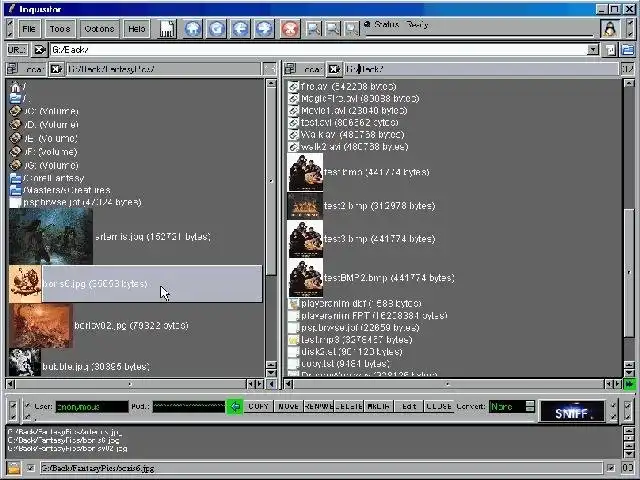Viewport: 640px width, 480px height.
Task: Select the D: (Volume) drive
Action: pyautogui.click(x=44, y=124)
